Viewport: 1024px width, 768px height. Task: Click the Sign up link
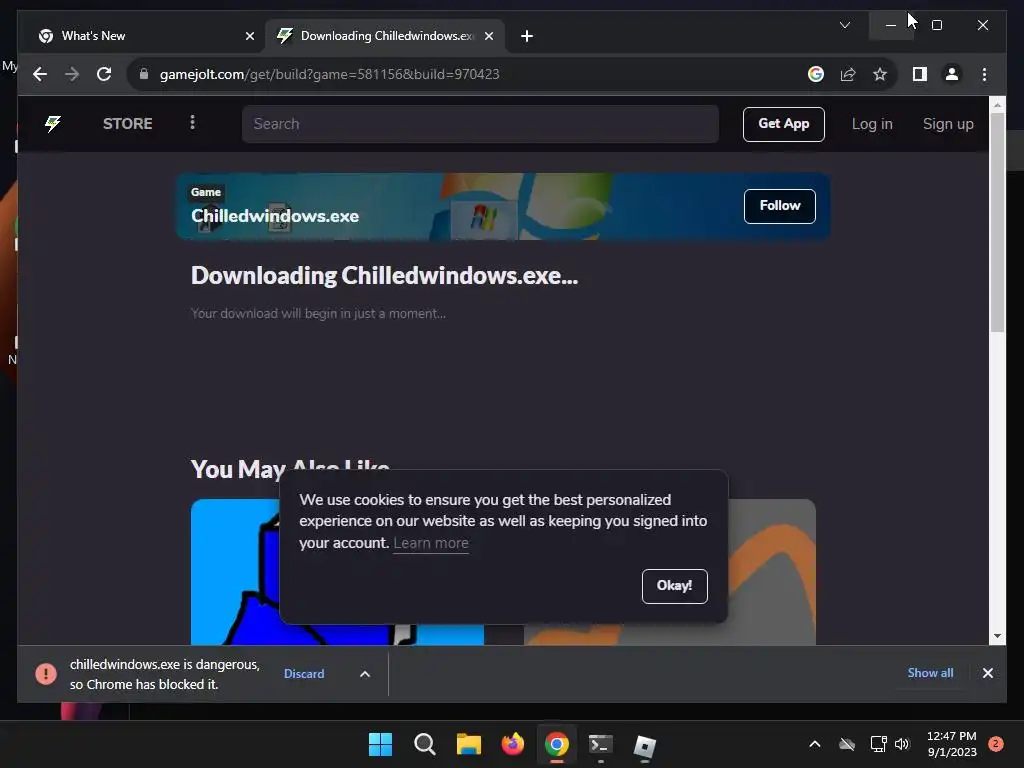(x=948, y=124)
